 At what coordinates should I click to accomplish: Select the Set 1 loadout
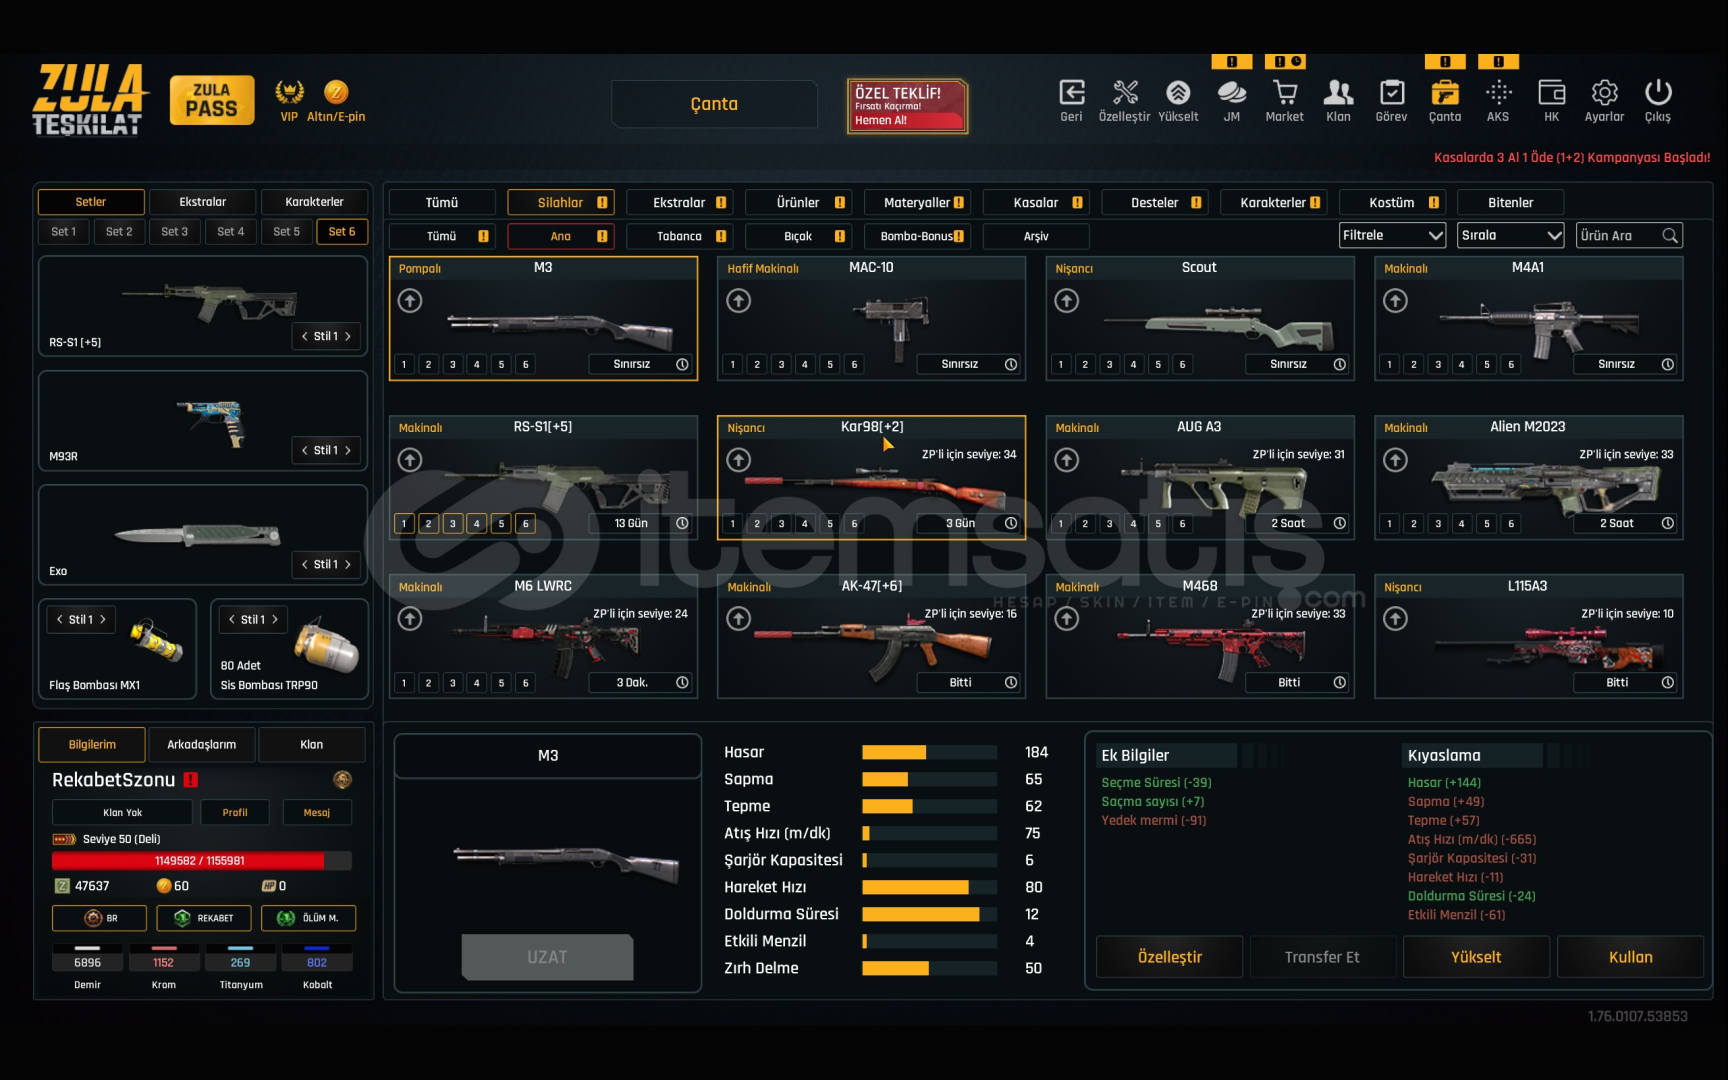63,231
